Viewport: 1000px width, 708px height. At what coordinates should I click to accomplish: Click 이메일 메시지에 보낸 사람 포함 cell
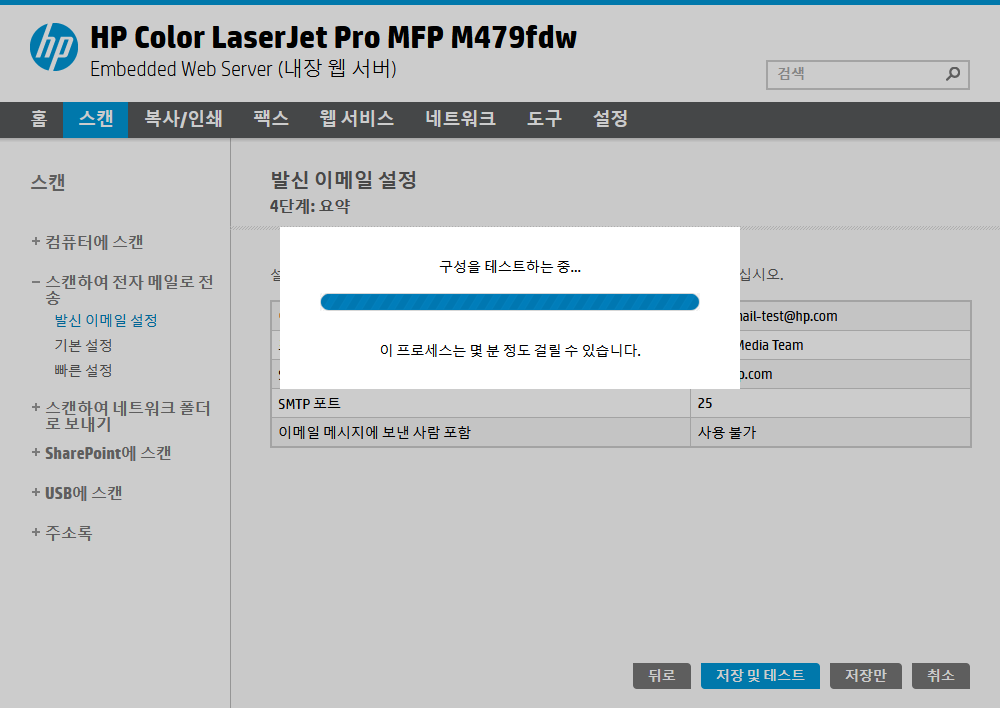(x=482, y=432)
